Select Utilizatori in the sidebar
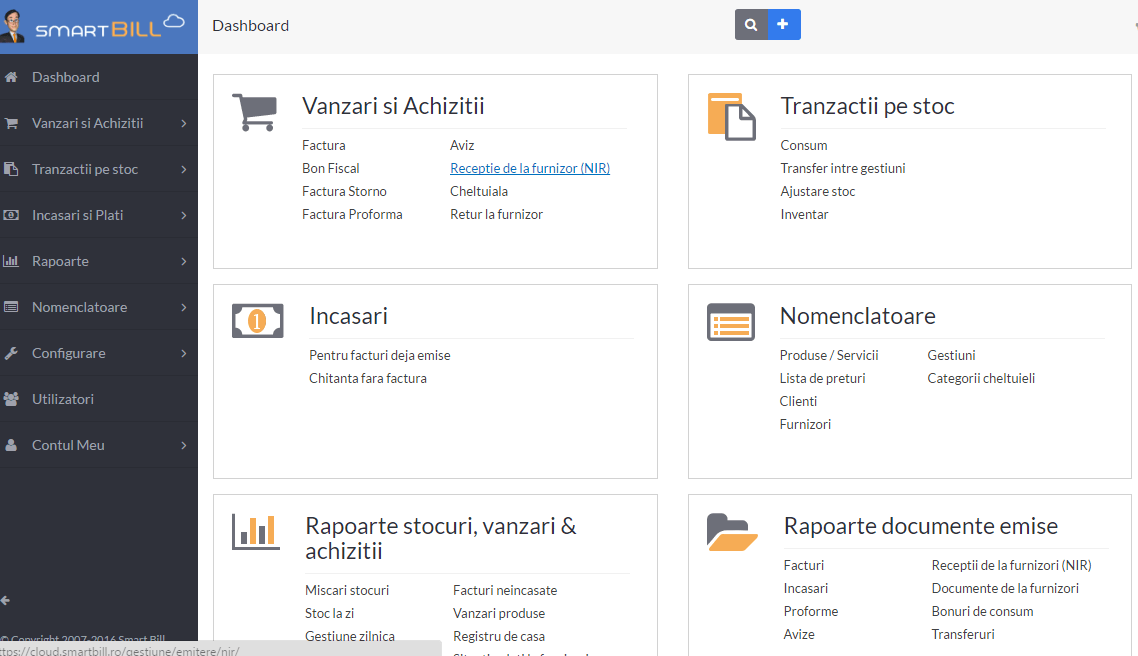Viewport: 1138px width, 656px height. pyautogui.click(x=99, y=399)
